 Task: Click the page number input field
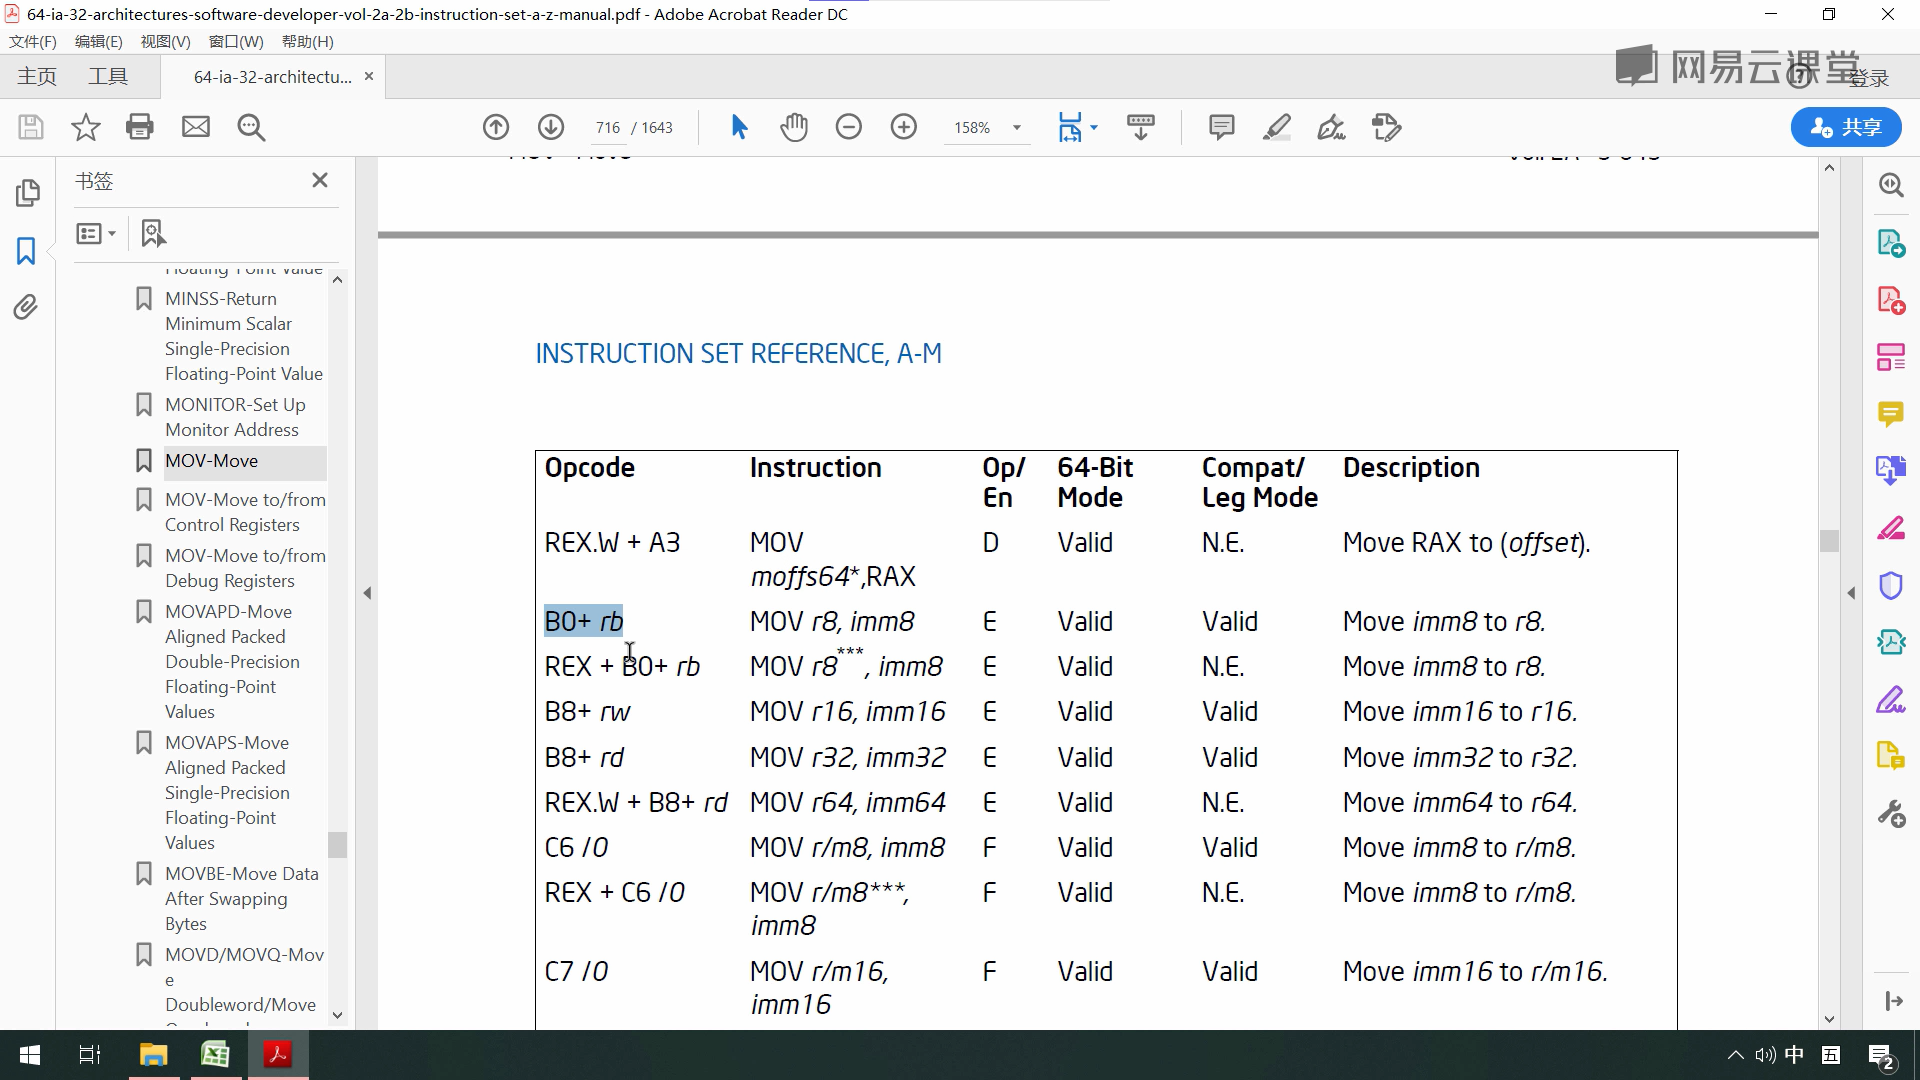click(607, 128)
